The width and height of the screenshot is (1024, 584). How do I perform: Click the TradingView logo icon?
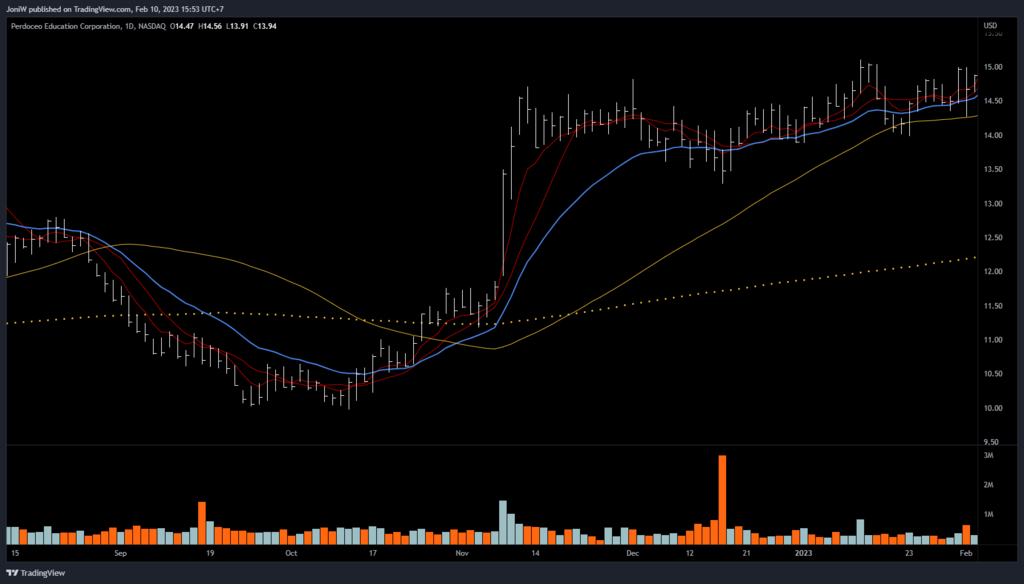[x=12, y=573]
